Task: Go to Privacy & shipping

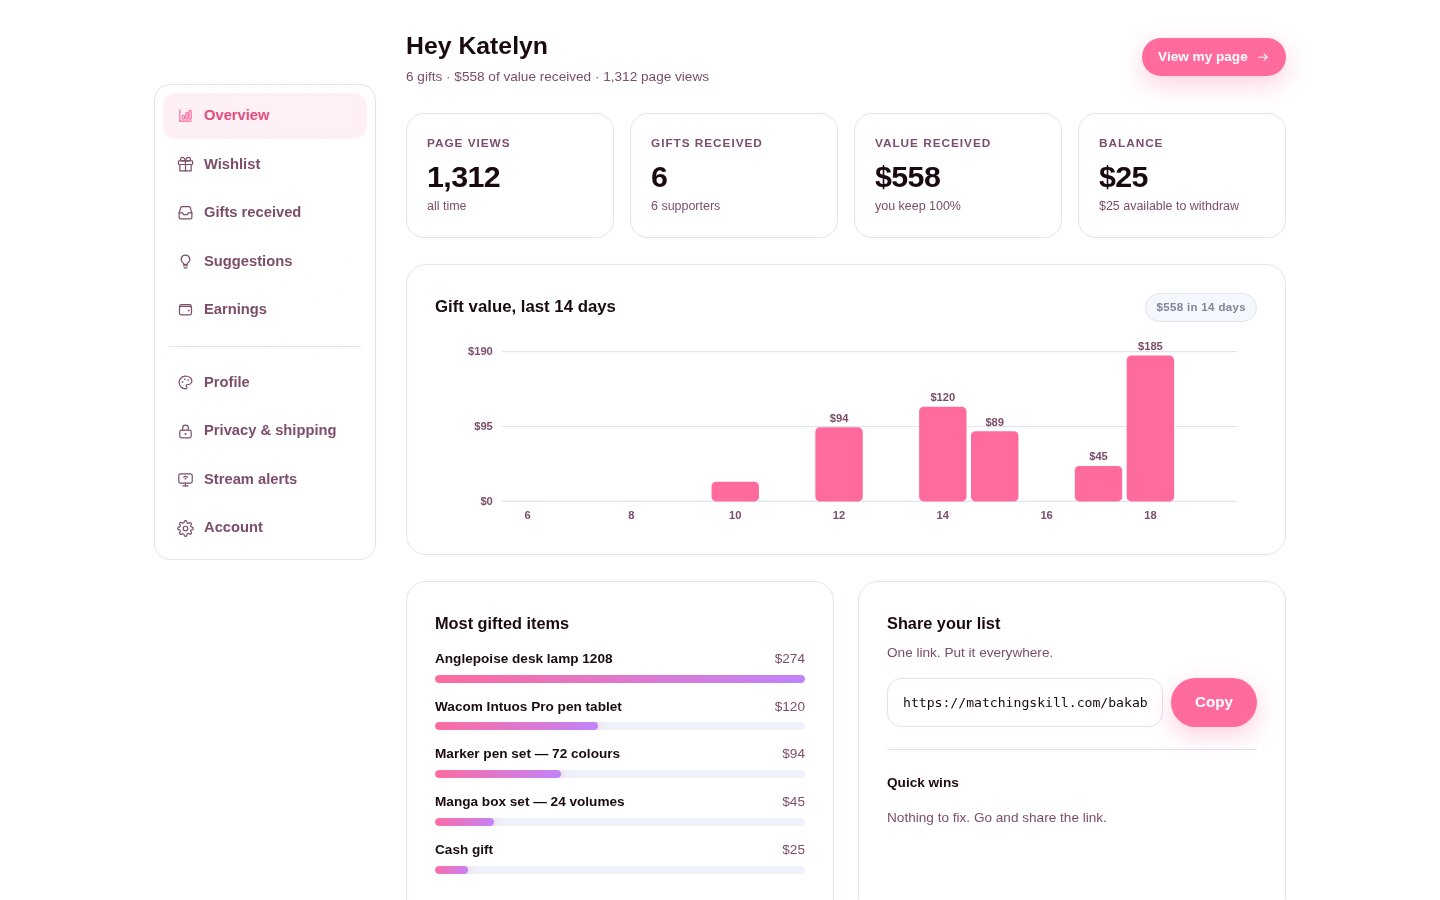Action: pyautogui.click(x=265, y=431)
